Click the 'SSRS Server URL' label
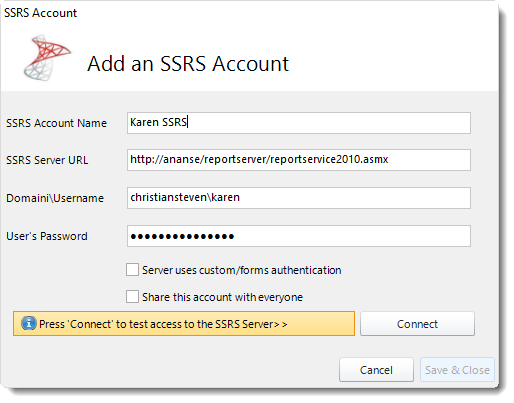 coord(47,160)
